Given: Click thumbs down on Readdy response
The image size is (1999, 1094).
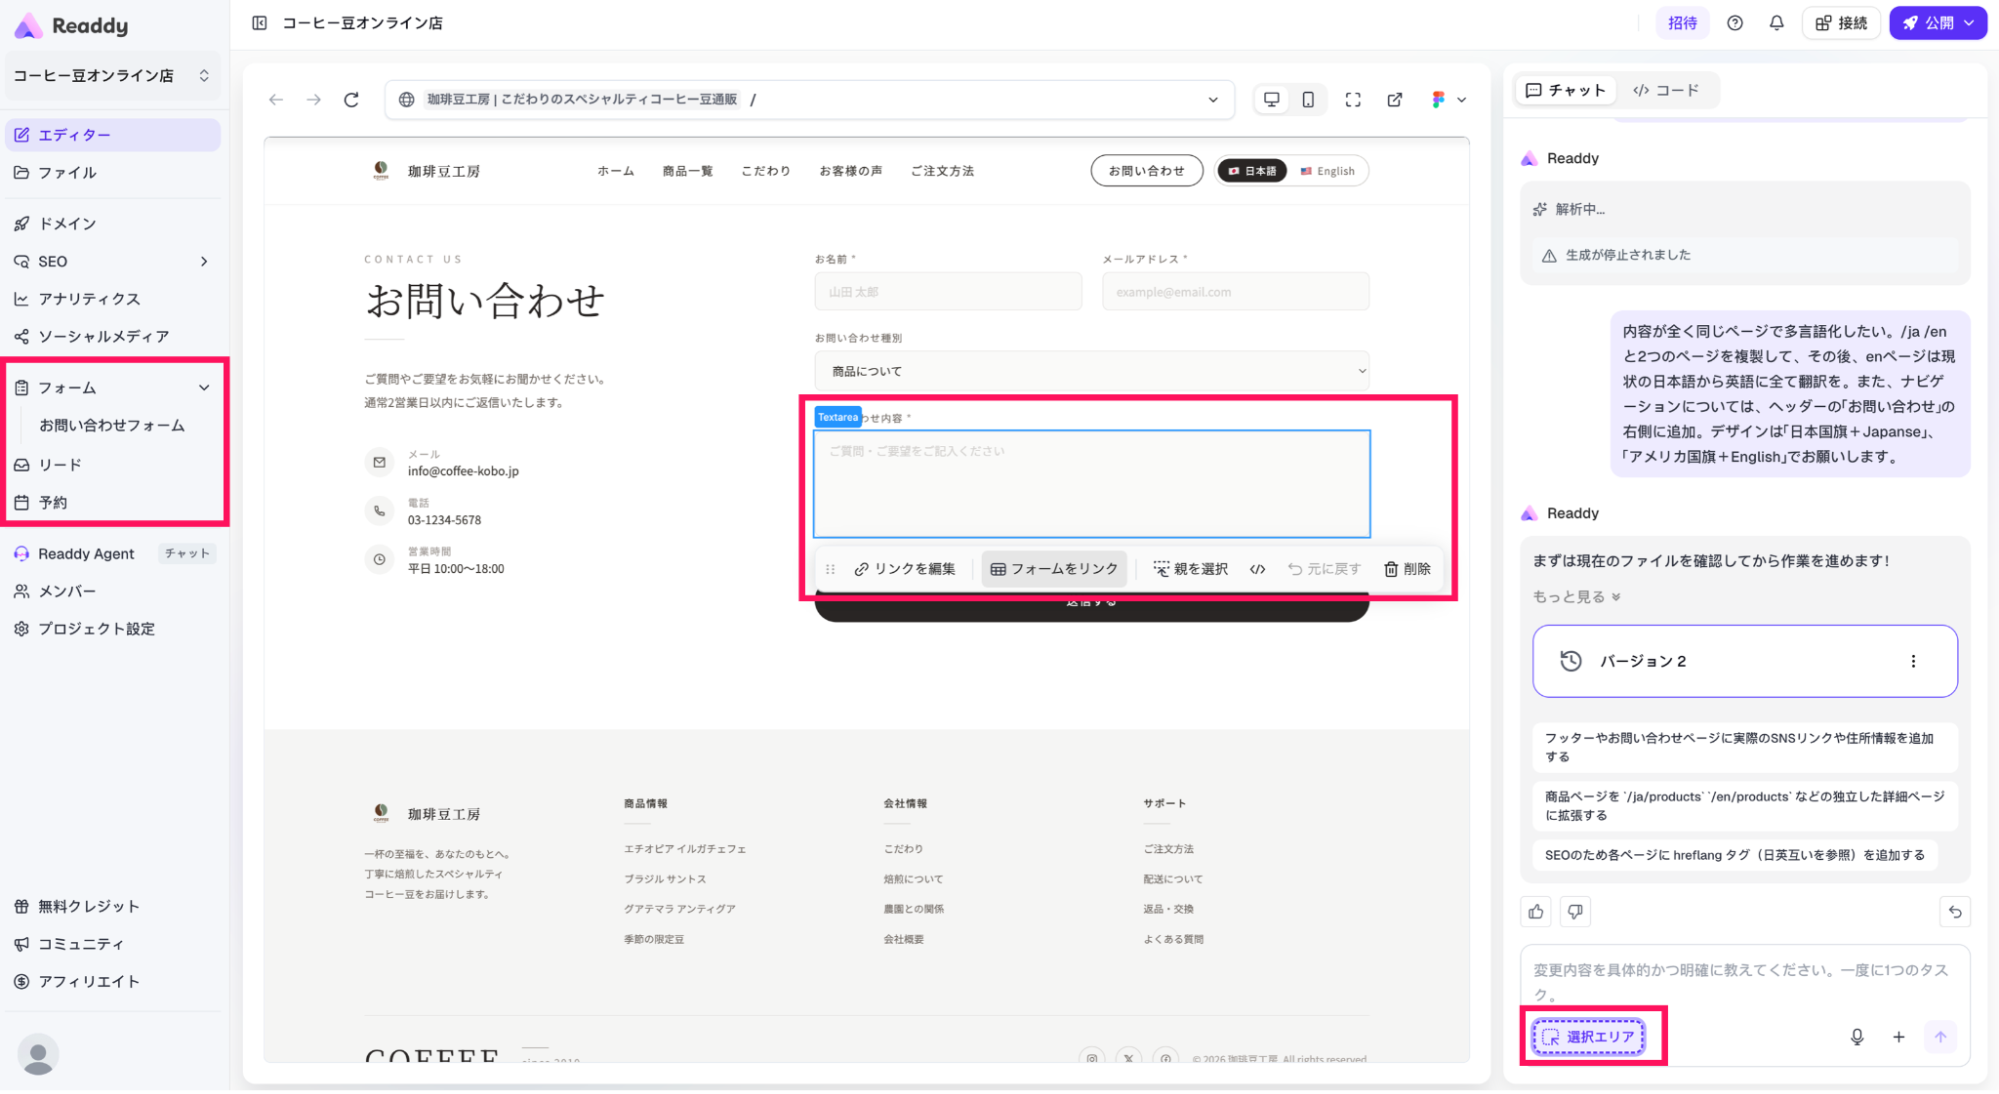Looking at the screenshot, I should click(1575, 911).
